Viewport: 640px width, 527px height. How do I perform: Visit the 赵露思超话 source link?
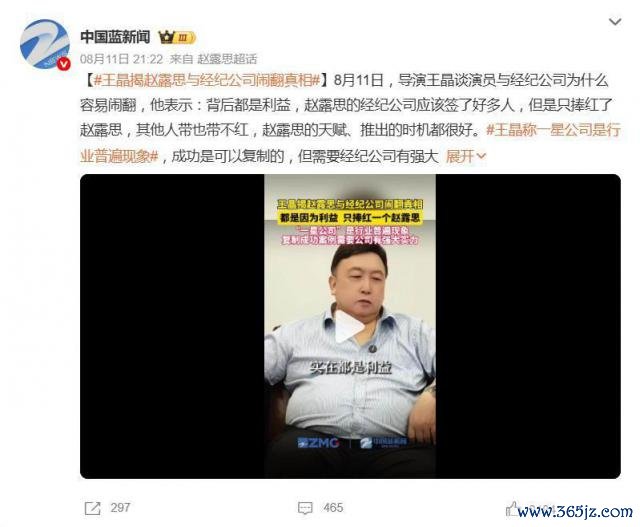pyautogui.click(x=227, y=60)
